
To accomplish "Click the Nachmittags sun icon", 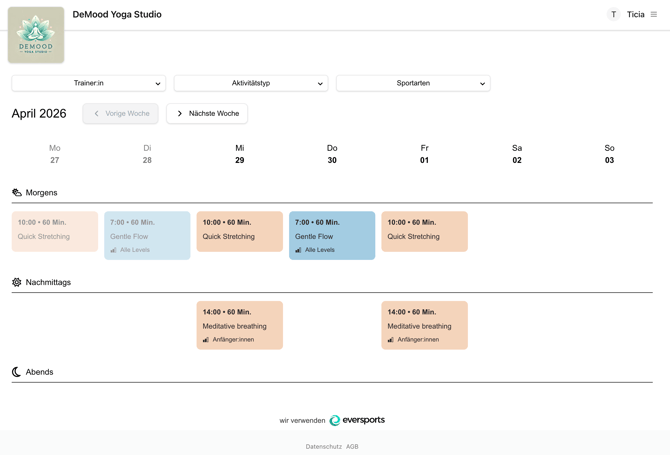I will [x=17, y=283].
